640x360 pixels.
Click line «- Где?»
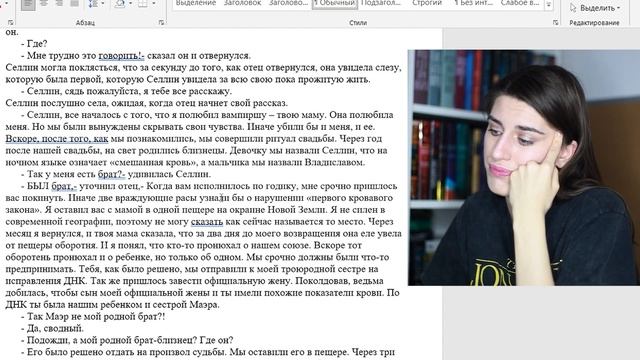coord(34,44)
